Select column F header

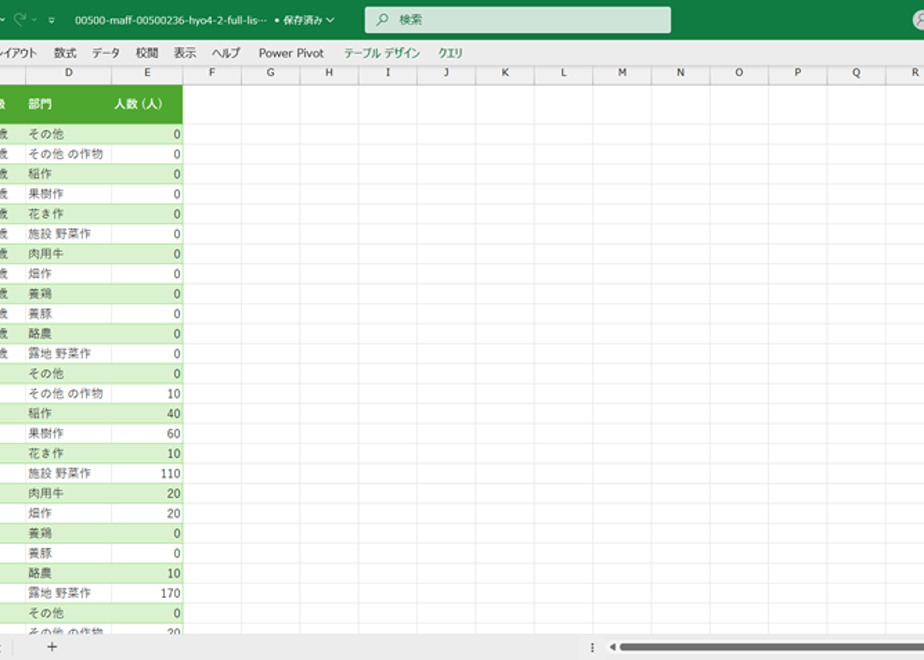[x=212, y=73]
